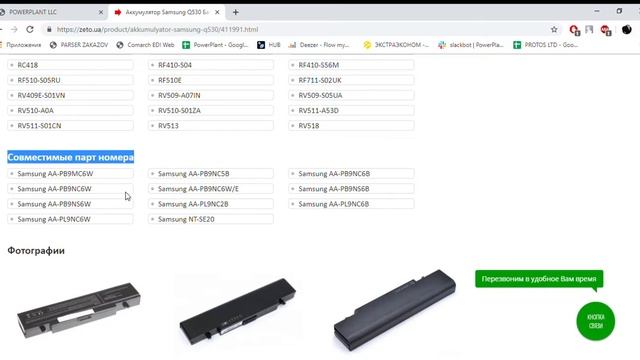Open the red extension icon beside the profile avatar

pyautogui.click(x=605, y=30)
